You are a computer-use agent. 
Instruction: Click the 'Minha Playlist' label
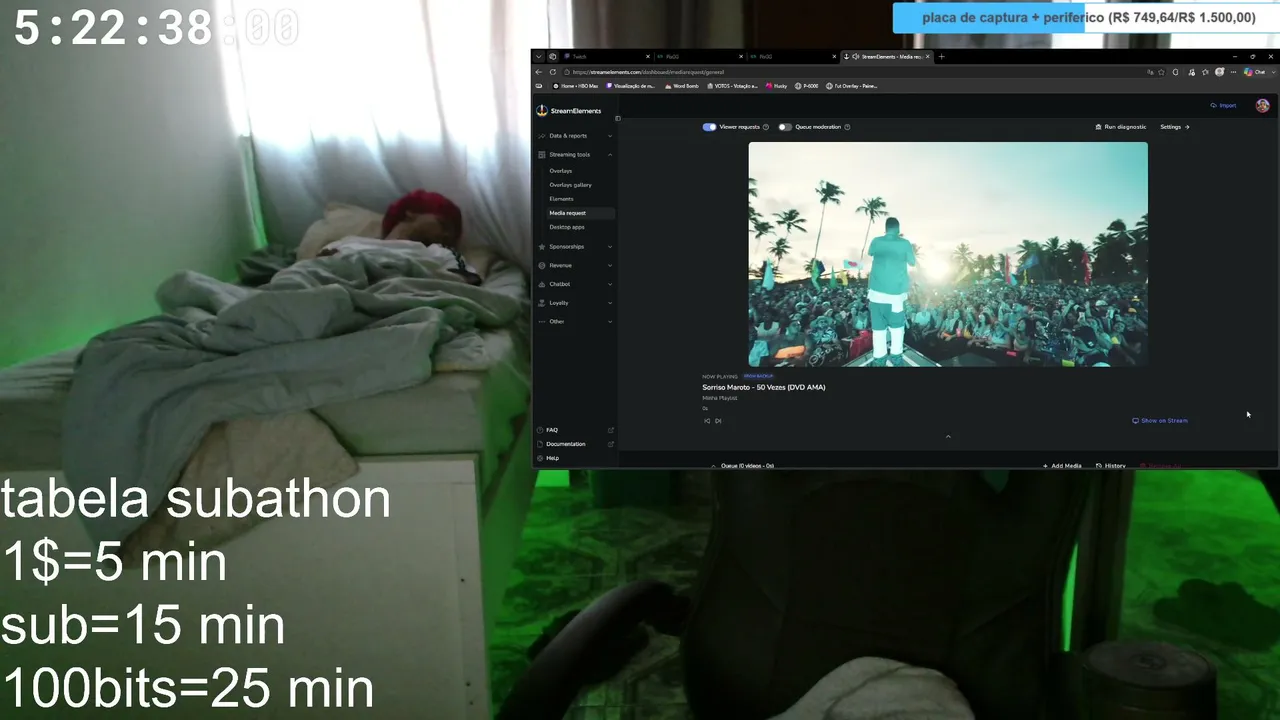click(x=720, y=398)
